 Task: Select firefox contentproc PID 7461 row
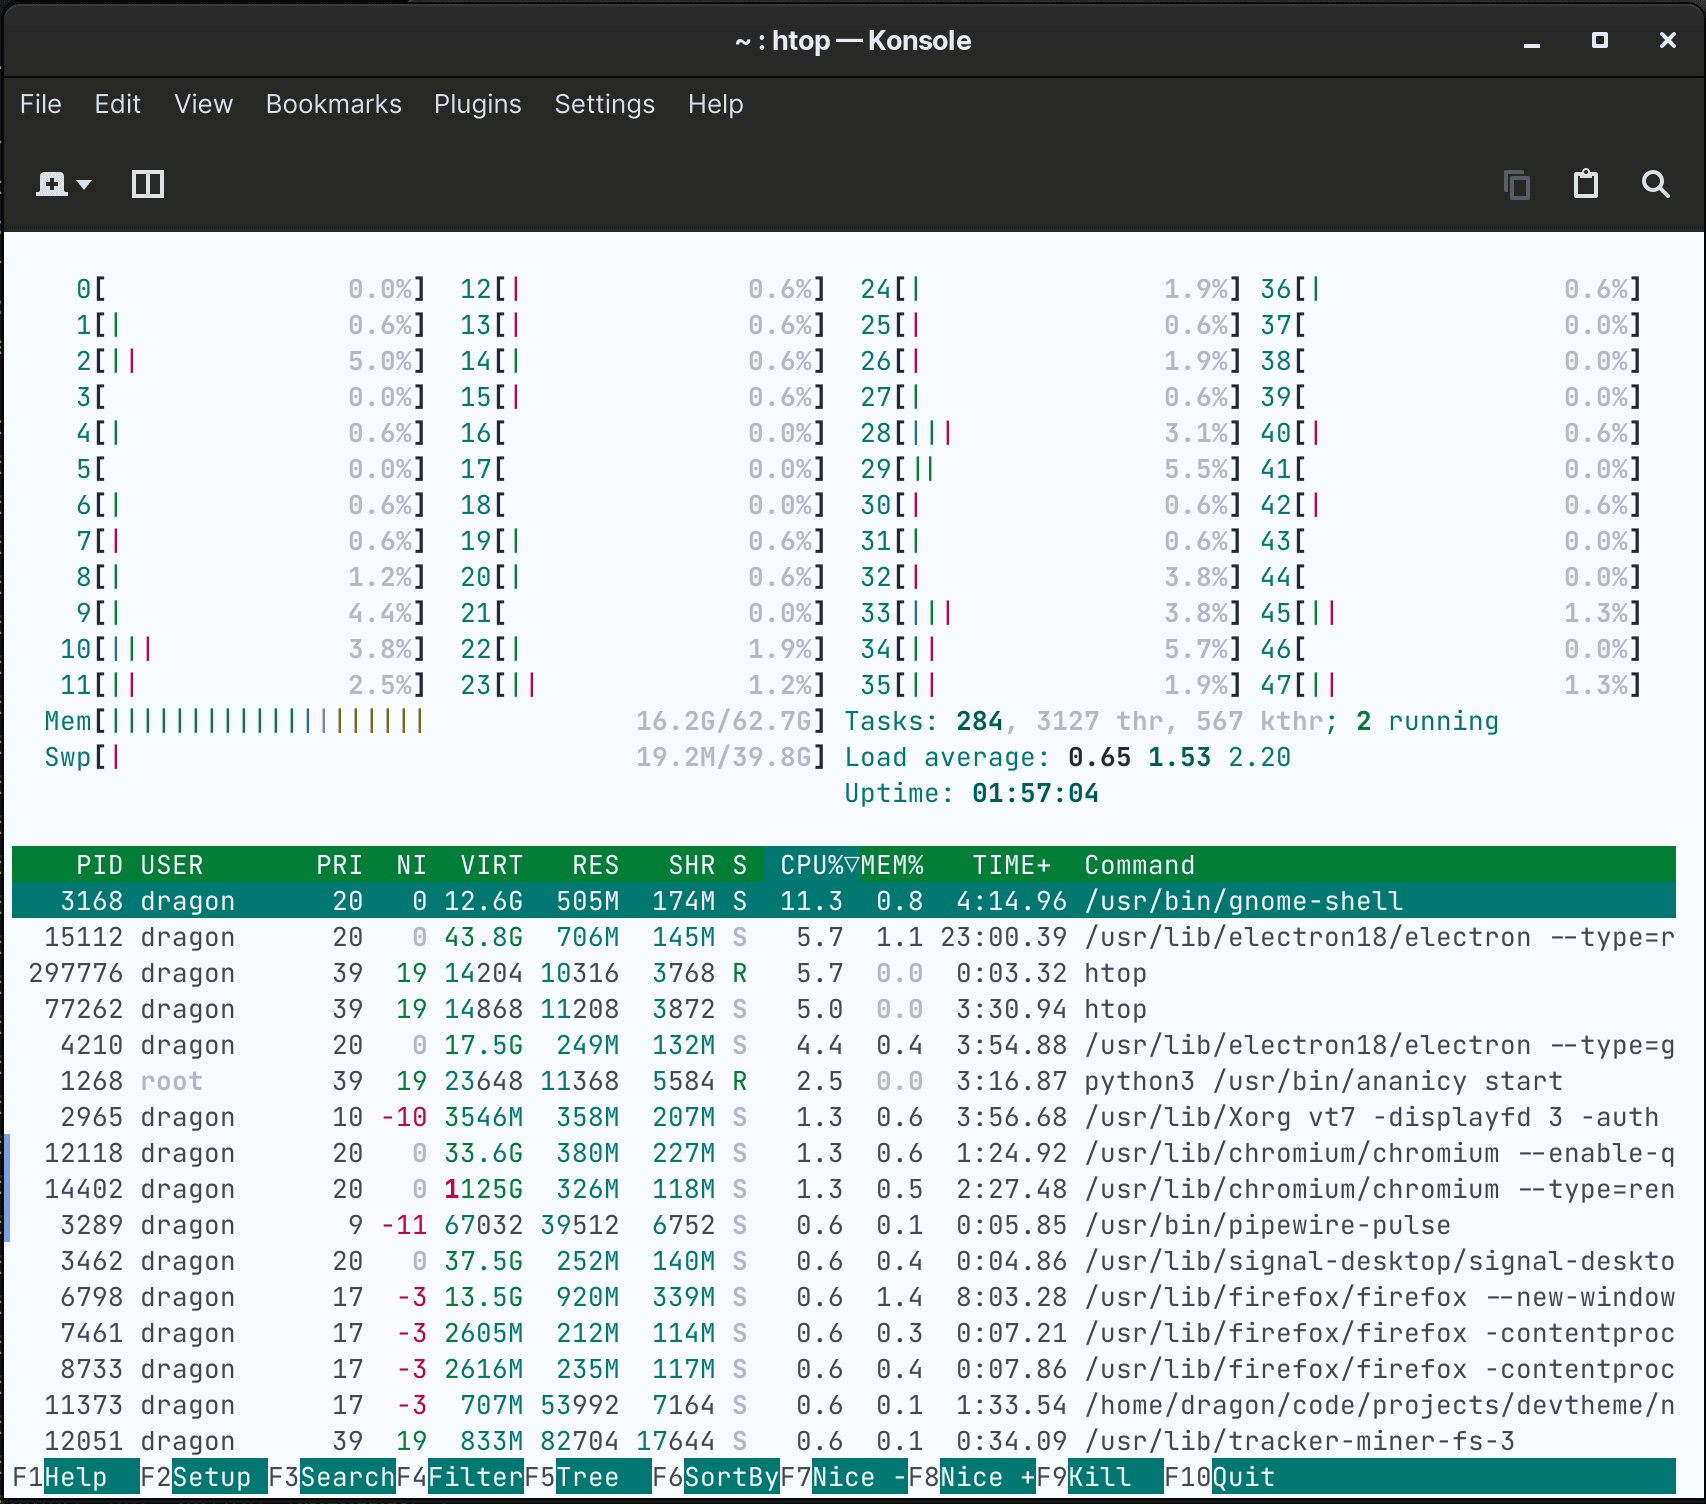[844, 1333]
